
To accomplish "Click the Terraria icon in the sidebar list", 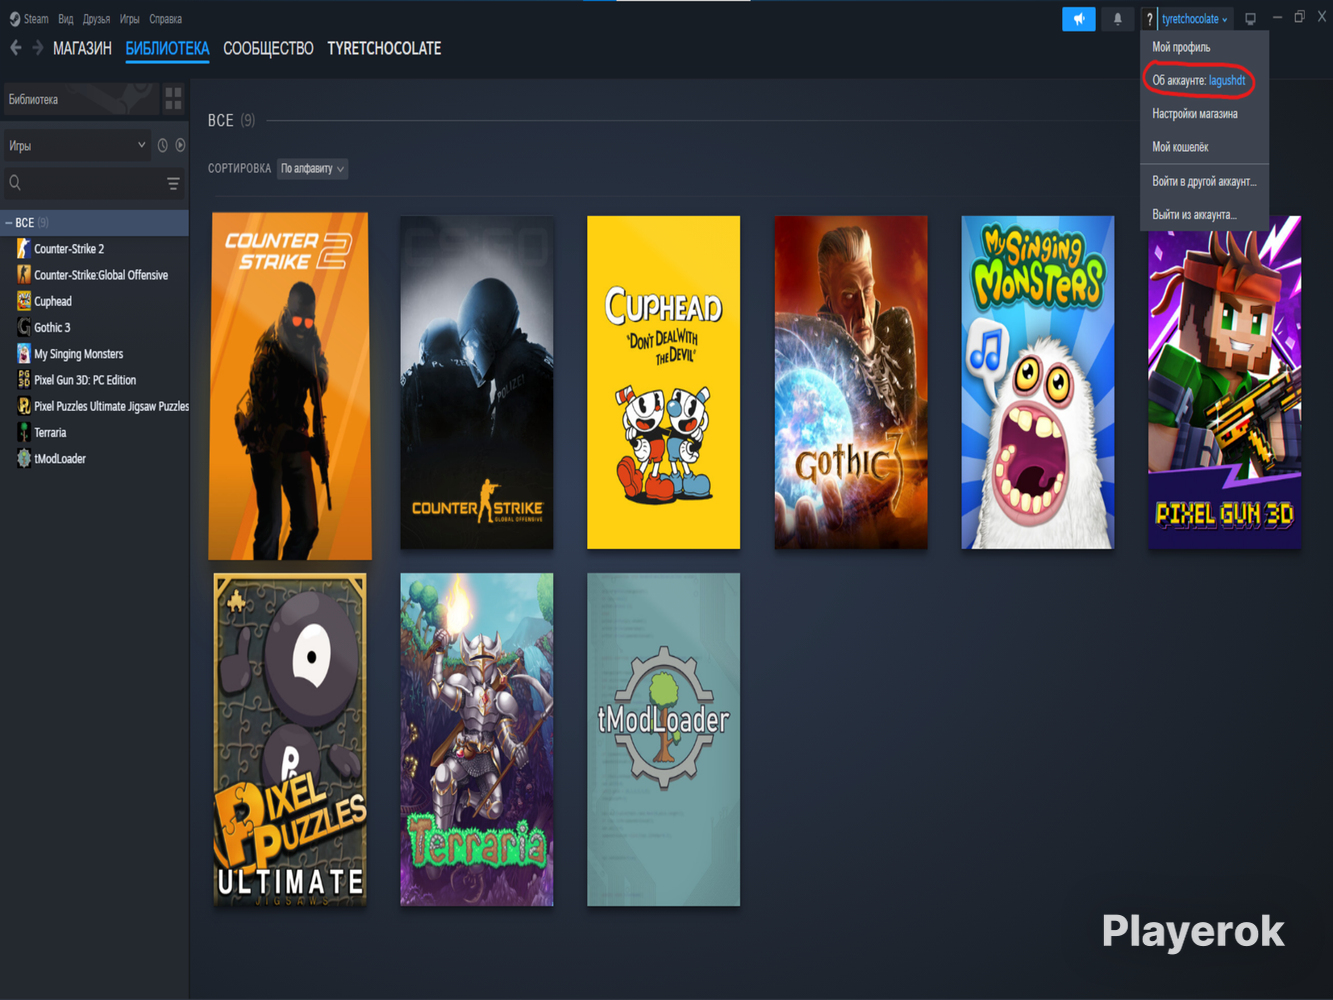I will click(24, 432).
